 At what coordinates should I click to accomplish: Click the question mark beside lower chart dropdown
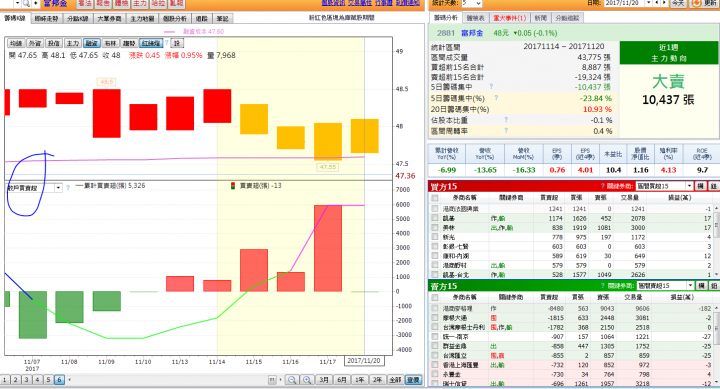click(x=68, y=188)
